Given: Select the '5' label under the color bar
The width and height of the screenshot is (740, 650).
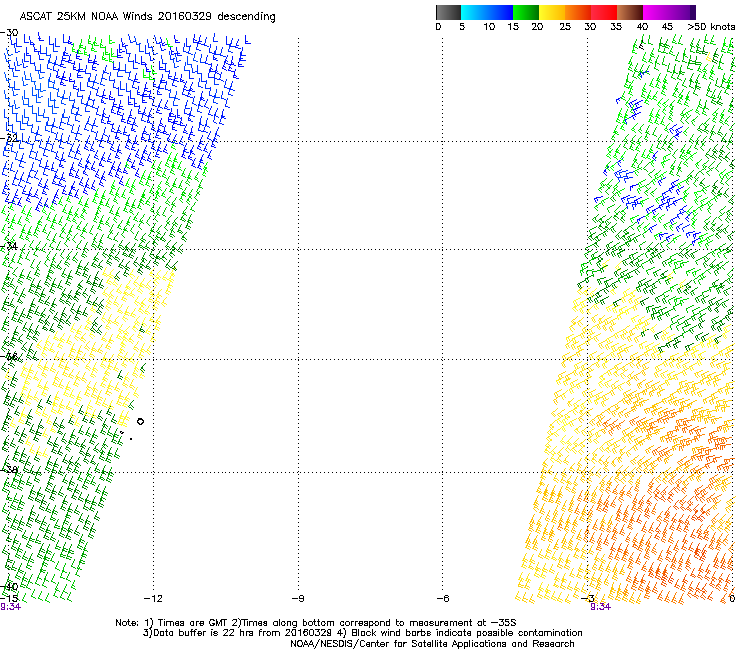Looking at the screenshot, I should (462, 27).
